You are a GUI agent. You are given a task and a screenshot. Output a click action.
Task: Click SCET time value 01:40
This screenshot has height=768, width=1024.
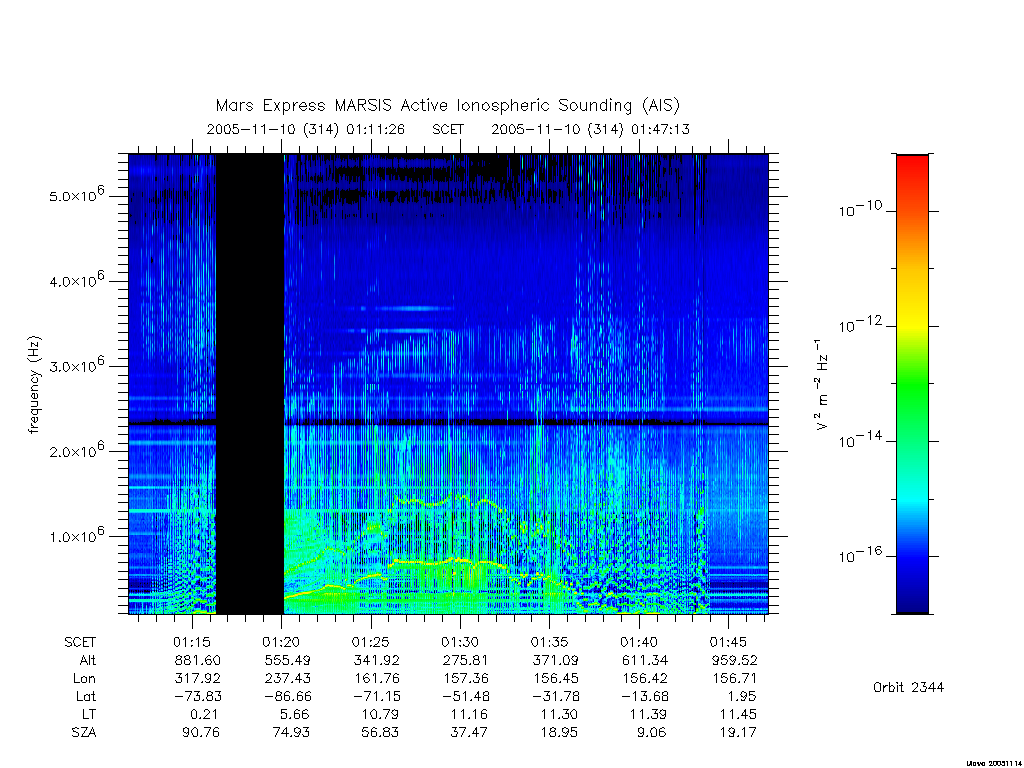coord(639,642)
